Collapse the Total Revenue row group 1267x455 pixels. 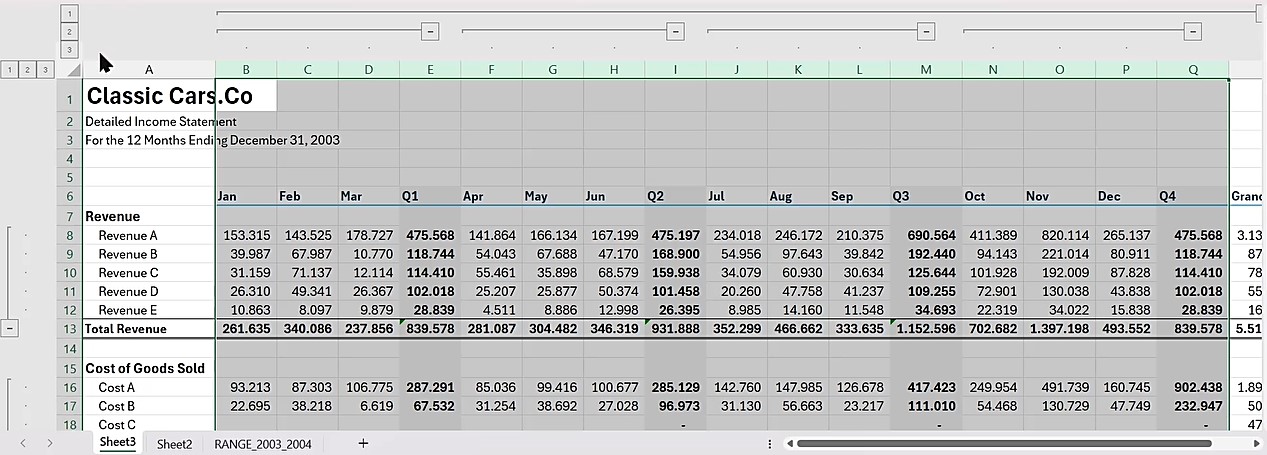click(10, 328)
